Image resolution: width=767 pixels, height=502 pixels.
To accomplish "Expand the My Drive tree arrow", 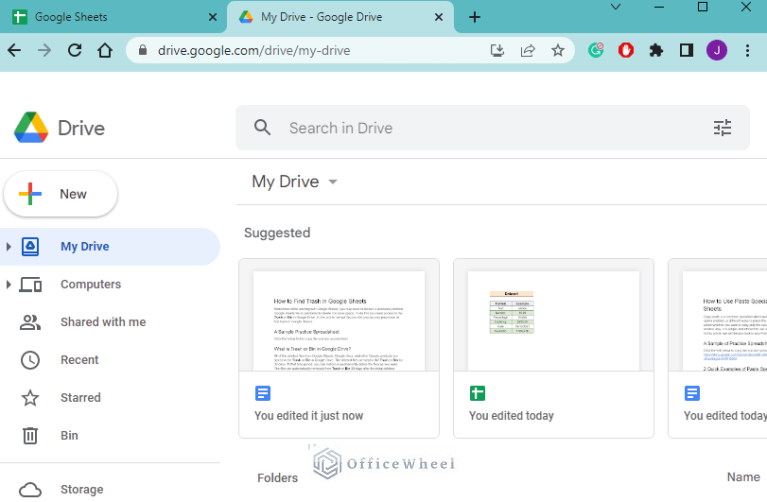I will [9, 247].
